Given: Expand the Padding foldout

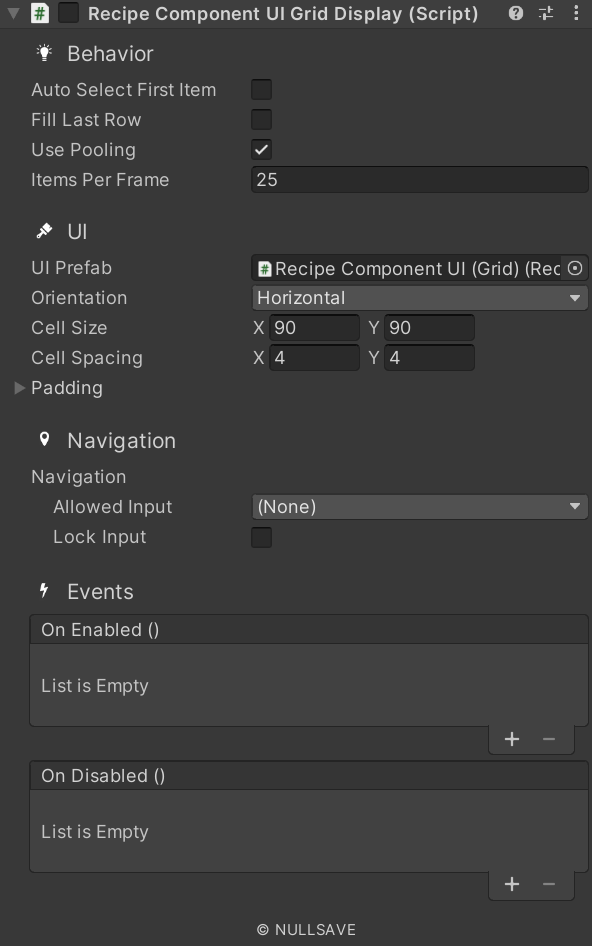Looking at the screenshot, I should 19,388.
